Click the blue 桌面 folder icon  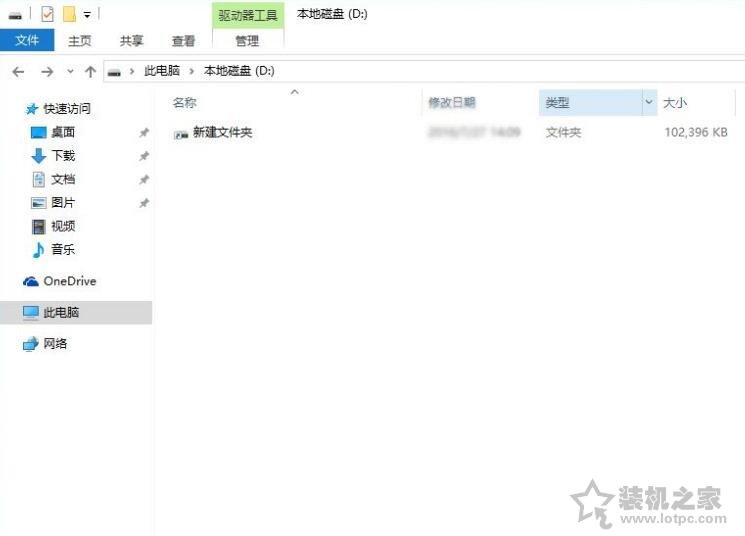[38, 133]
